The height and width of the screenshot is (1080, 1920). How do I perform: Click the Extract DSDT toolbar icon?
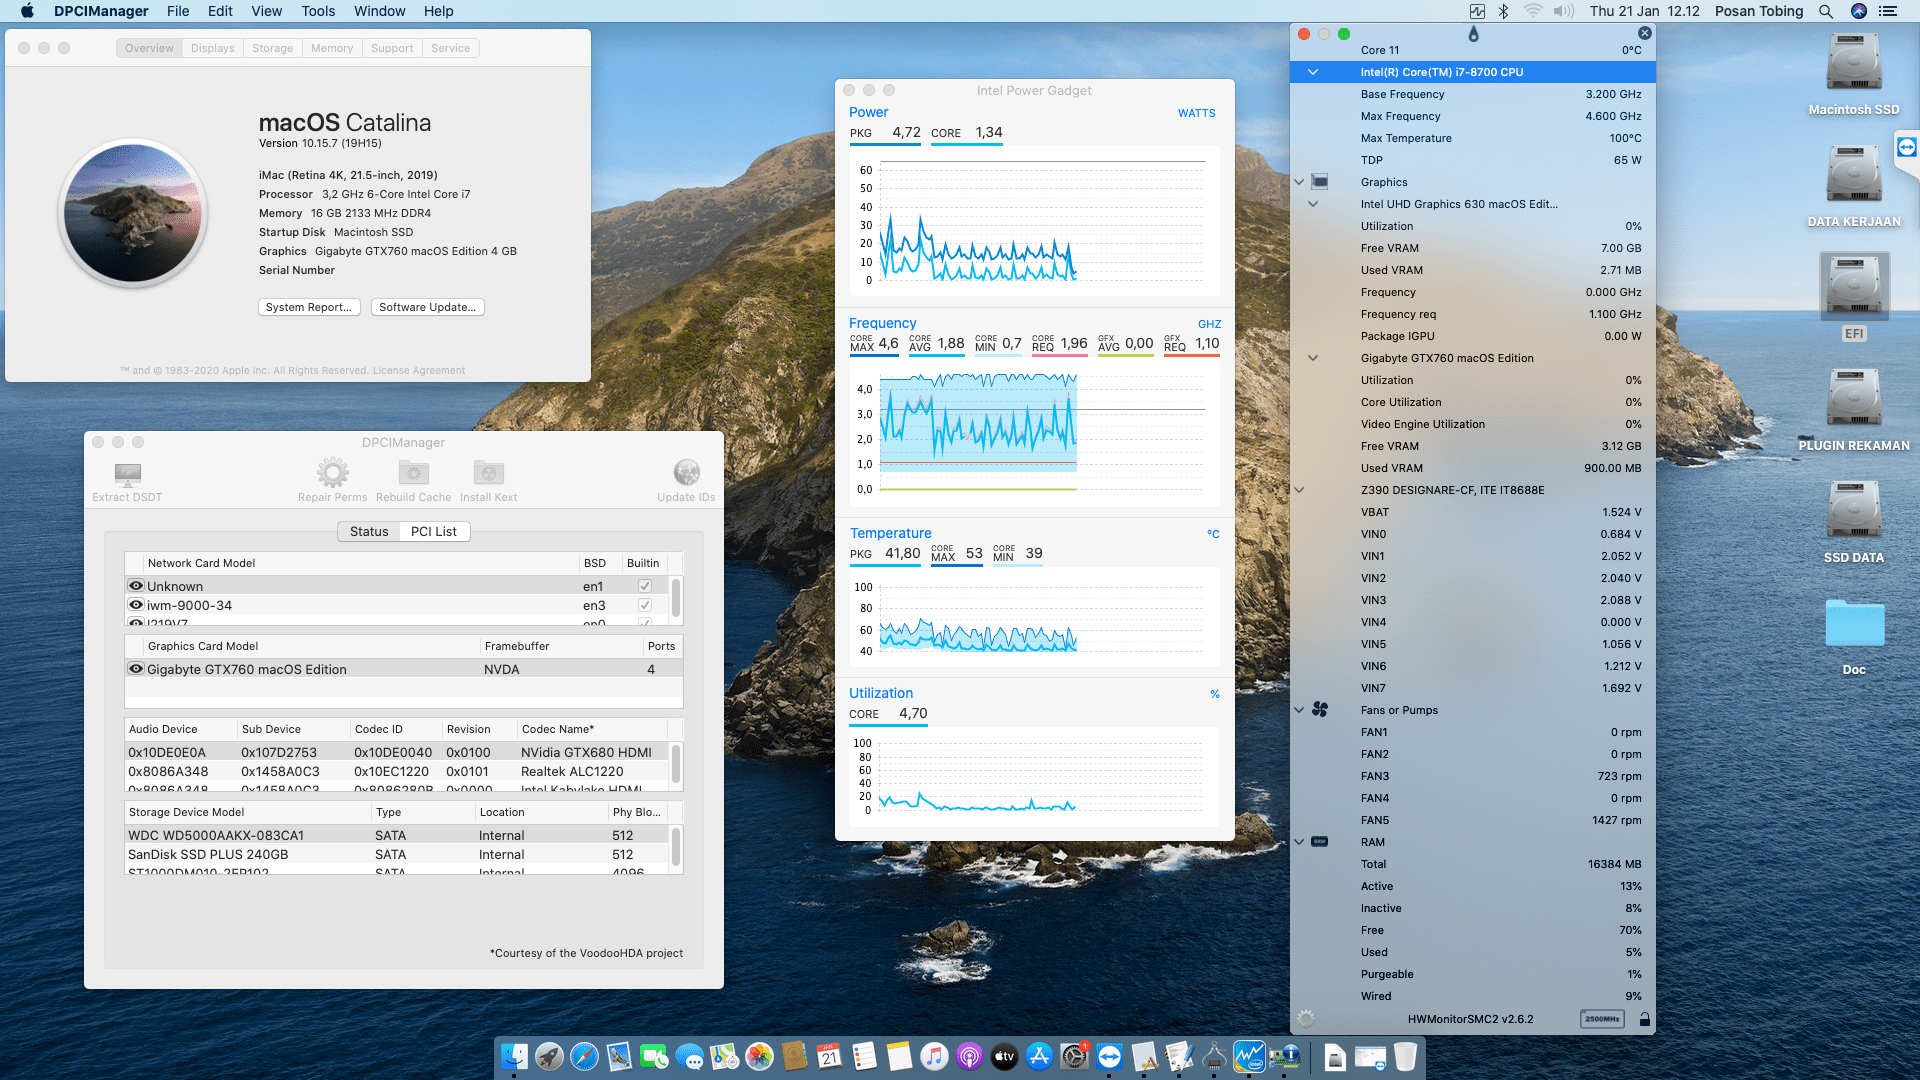(x=127, y=473)
